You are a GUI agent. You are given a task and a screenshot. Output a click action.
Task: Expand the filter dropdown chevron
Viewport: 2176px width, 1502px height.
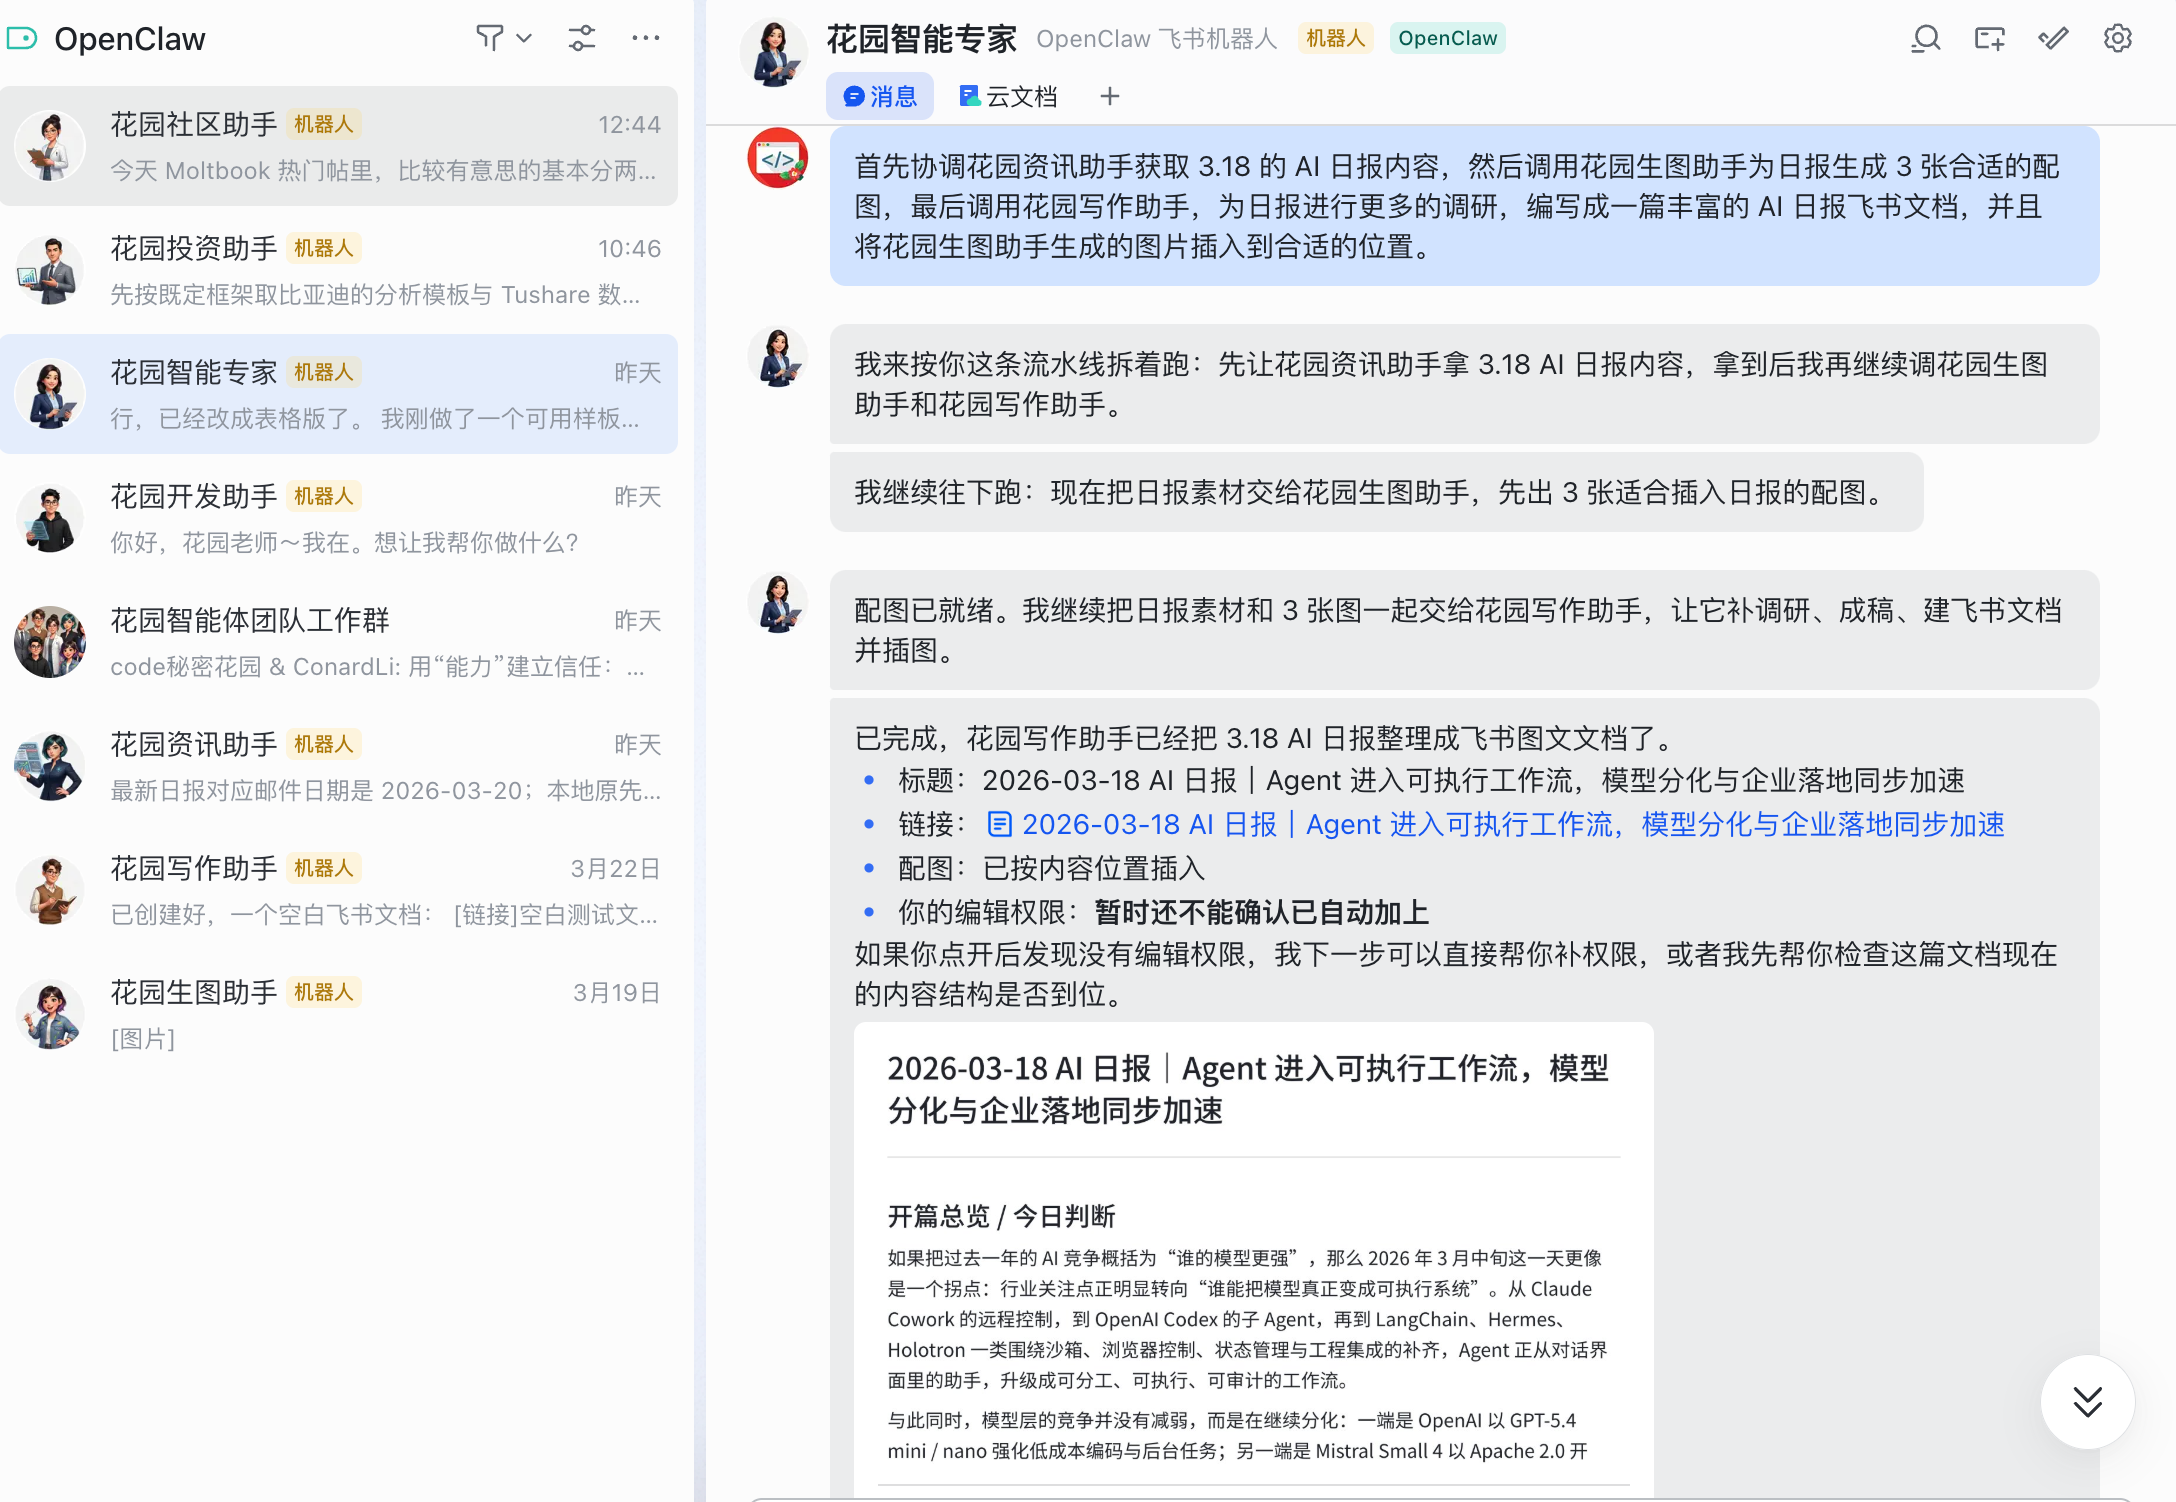click(524, 38)
